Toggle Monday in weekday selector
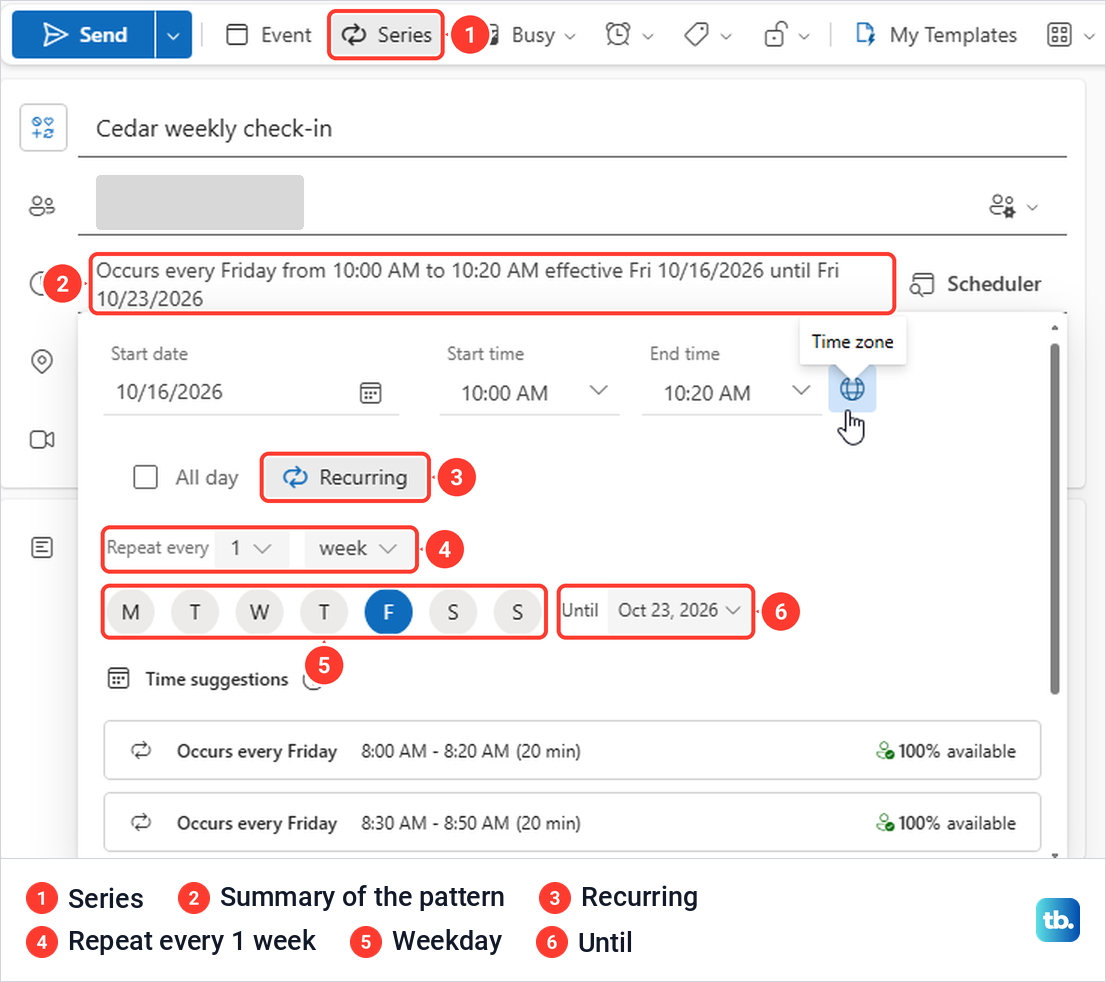The width and height of the screenshot is (1106, 982). pyautogui.click(x=130, y=612)
